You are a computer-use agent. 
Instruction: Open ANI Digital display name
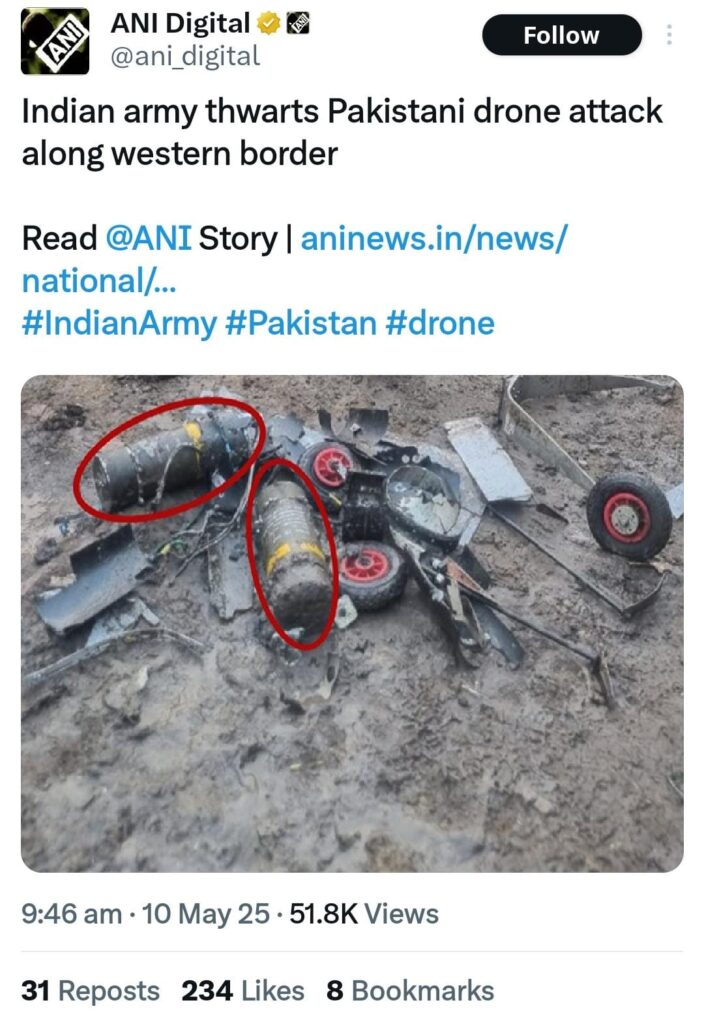pos(180,24)
